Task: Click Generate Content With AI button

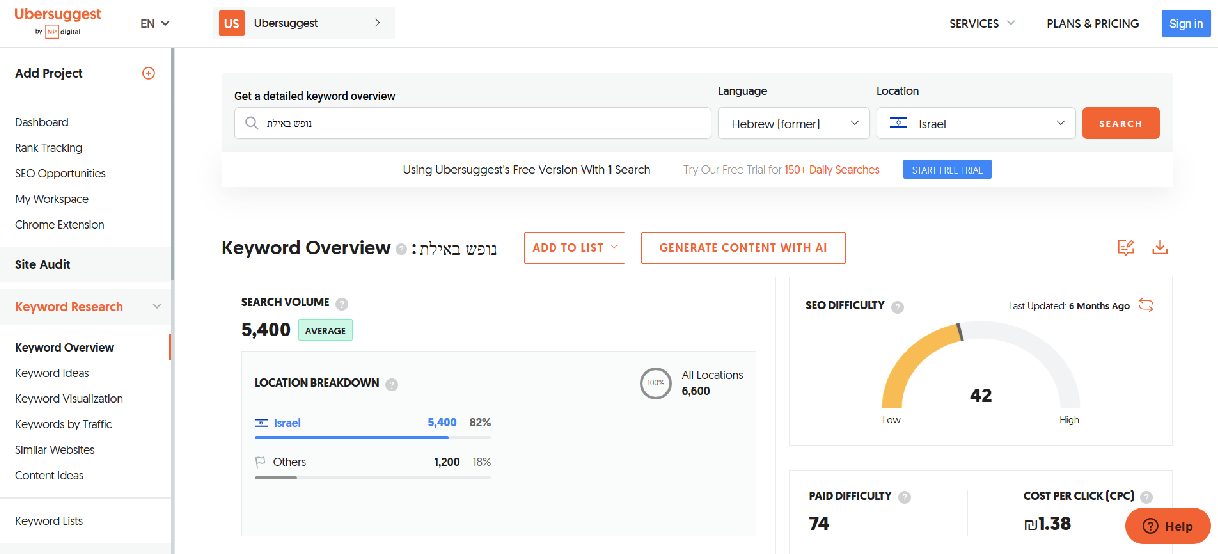Action: [x=743, y=248]
